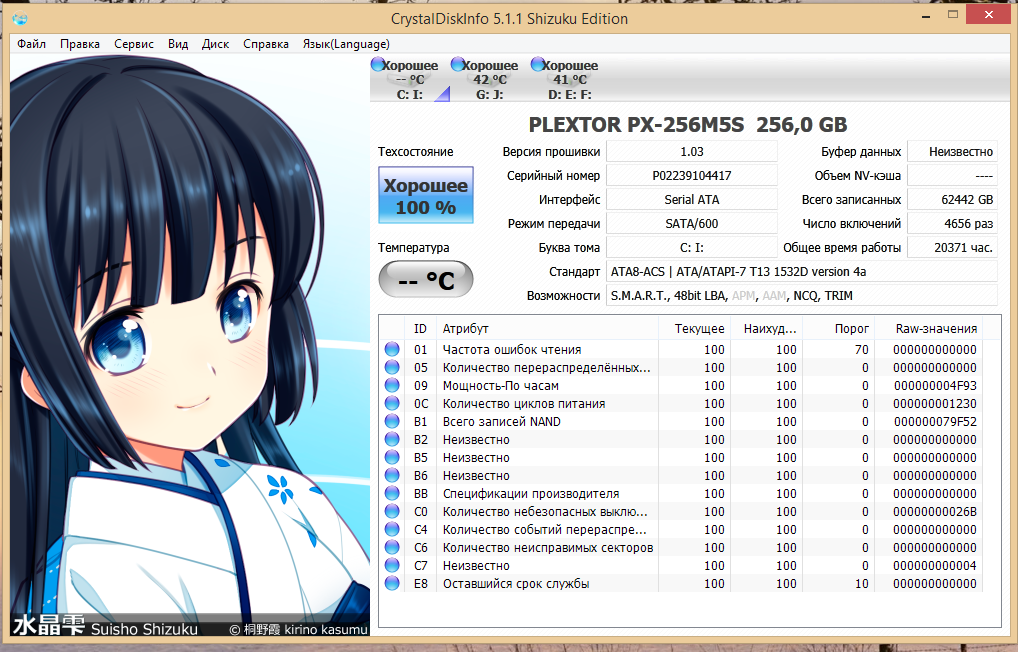Image resolution: width=1018 pixels, height=652 pixels.
Task: Select row Всего записей NAND
Action: coord(682,421)
